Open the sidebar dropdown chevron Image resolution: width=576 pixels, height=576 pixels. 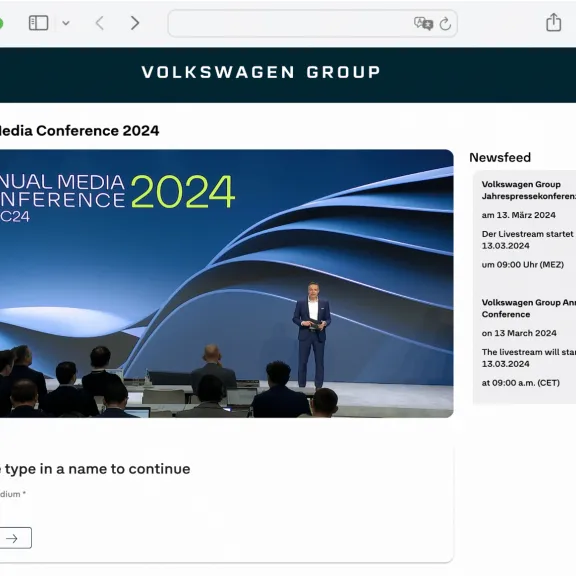point(66,23)
